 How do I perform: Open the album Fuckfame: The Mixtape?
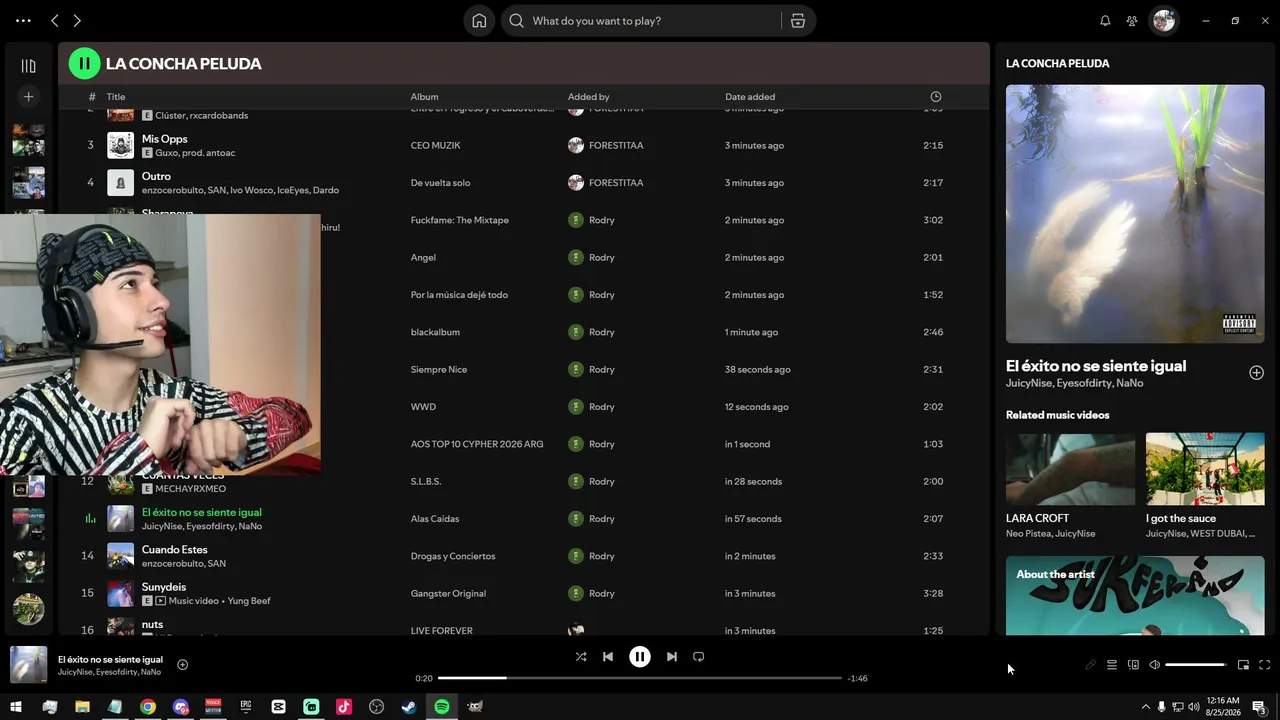pyautogui.click(x=460, y=220)
